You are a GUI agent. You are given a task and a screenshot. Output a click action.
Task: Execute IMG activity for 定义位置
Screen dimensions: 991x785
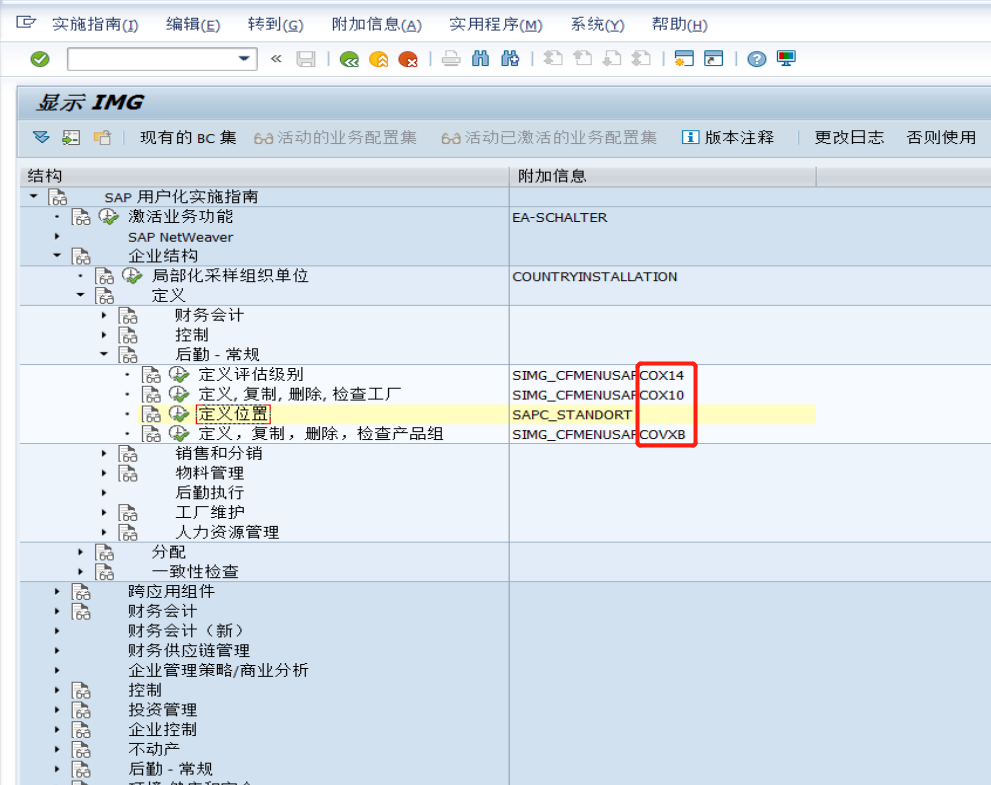(179, 415)
